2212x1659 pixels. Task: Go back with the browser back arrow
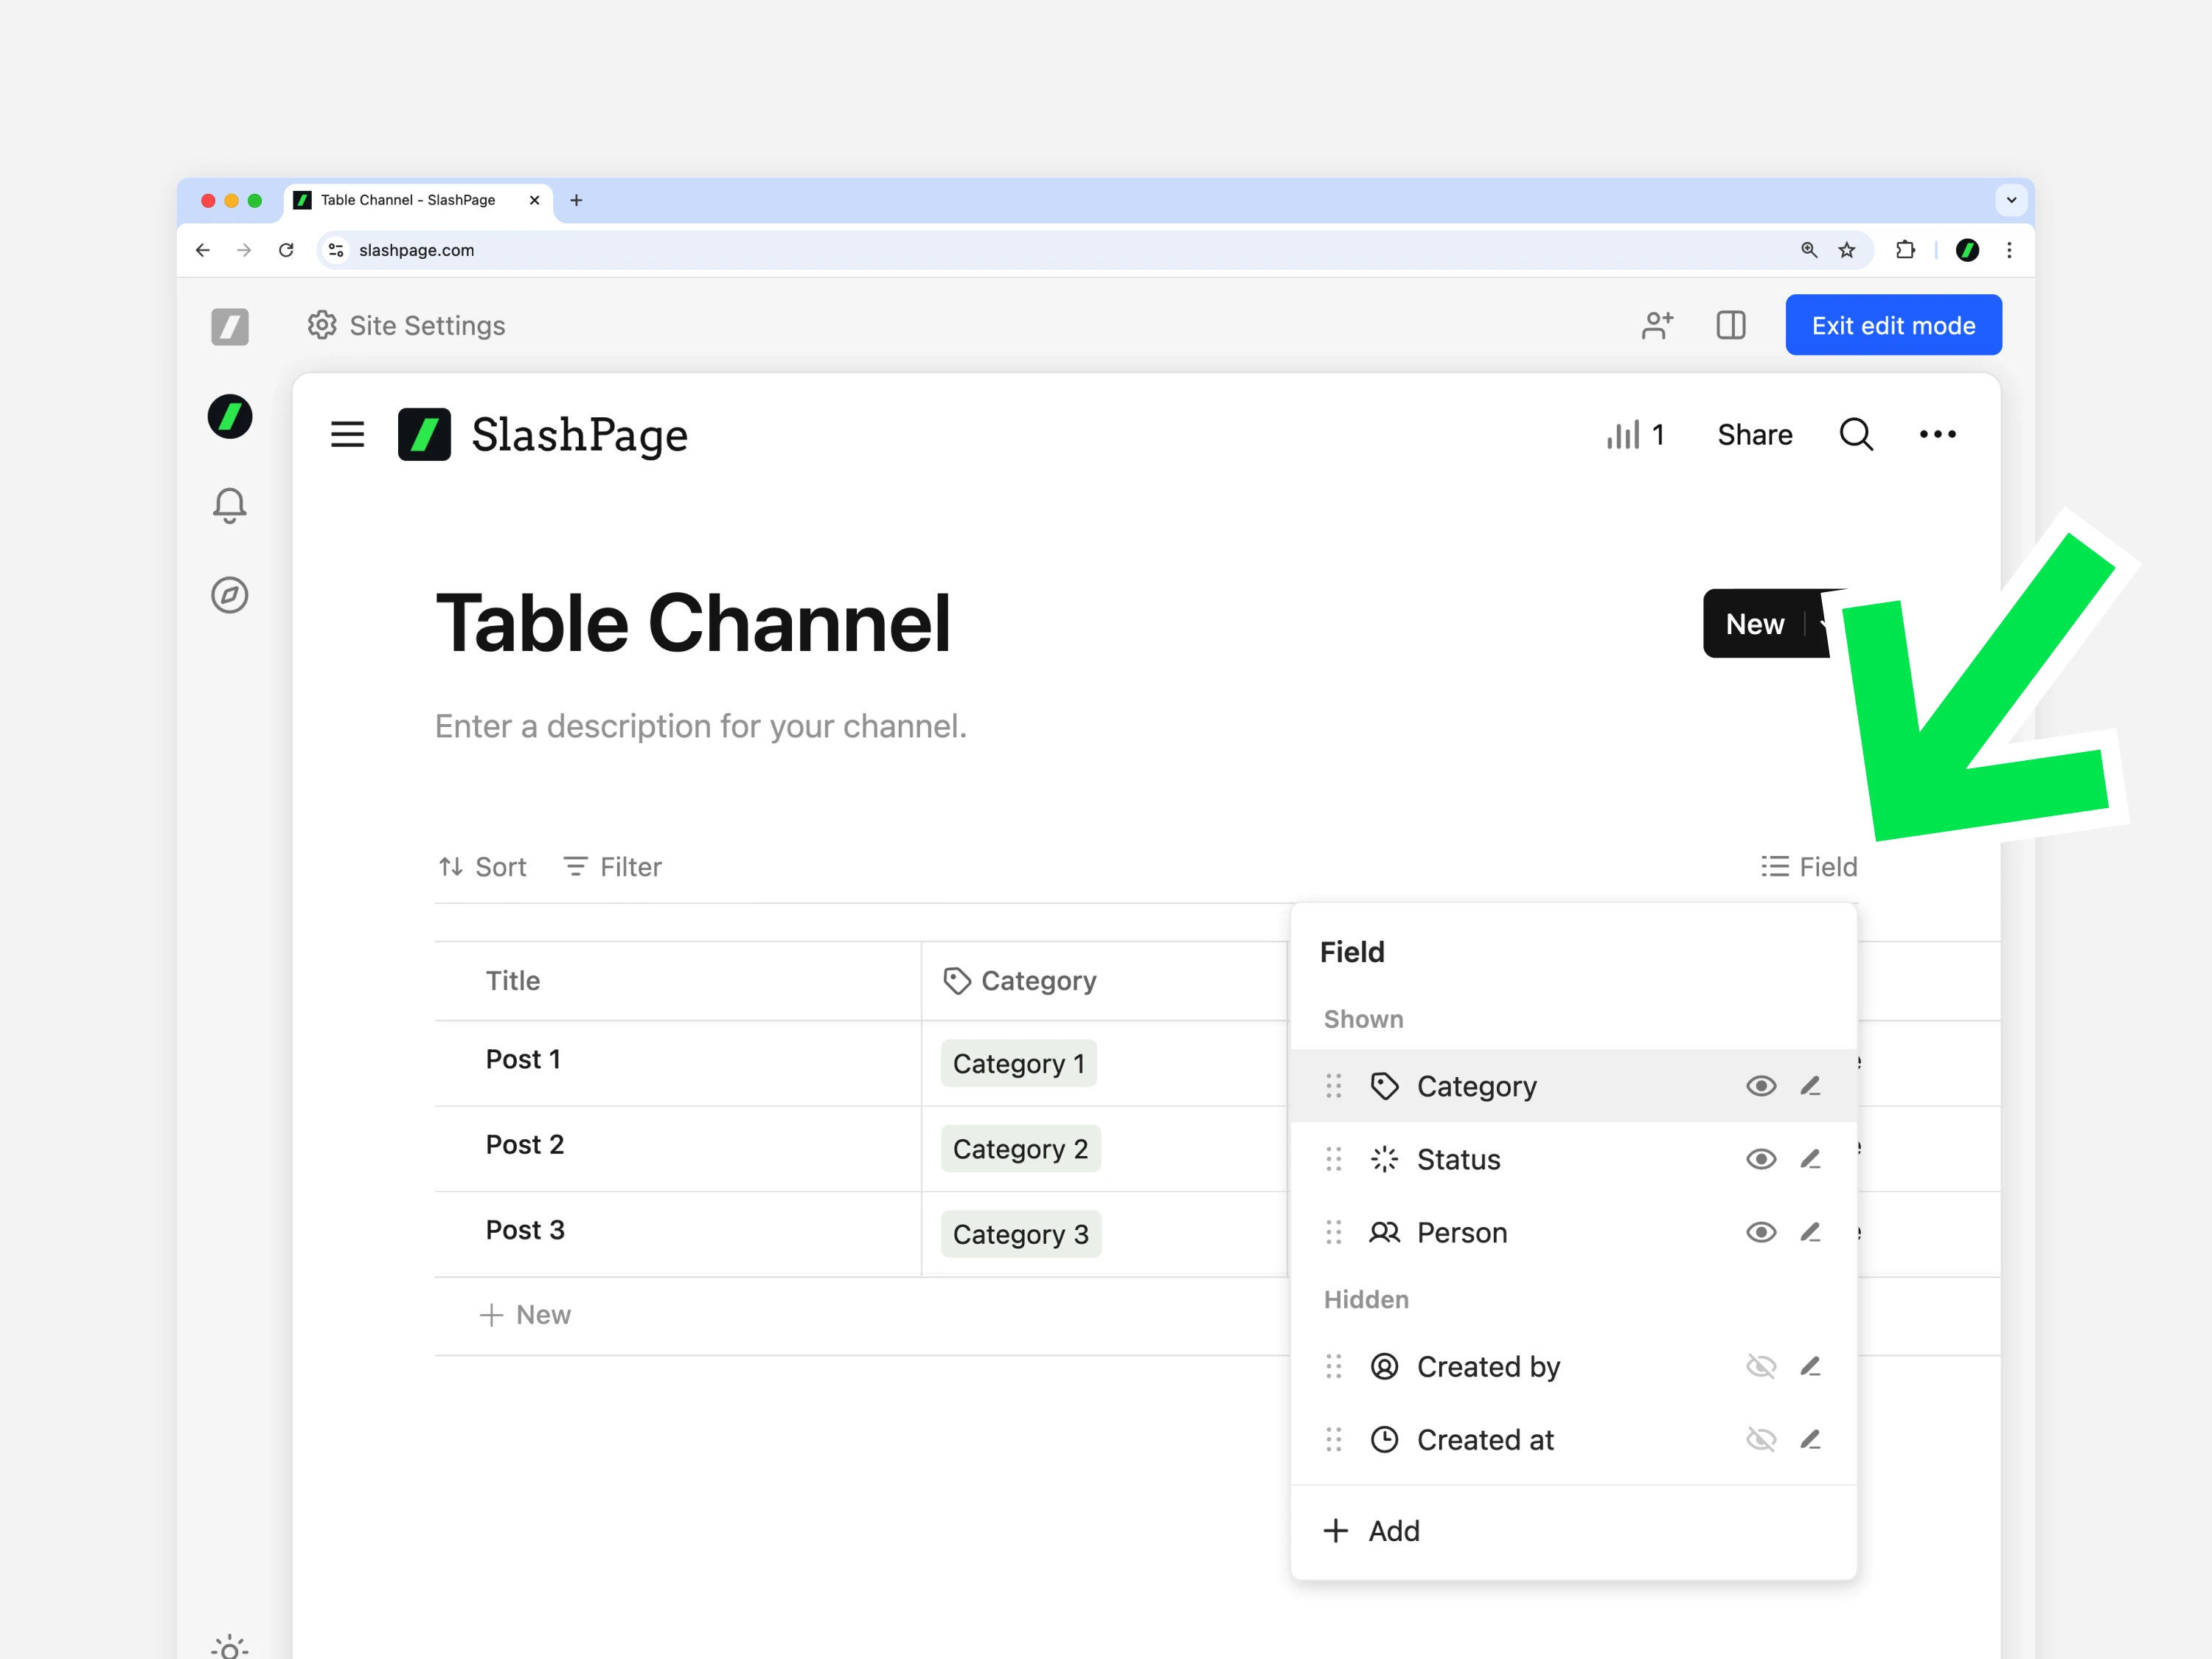tap(203, 250)
